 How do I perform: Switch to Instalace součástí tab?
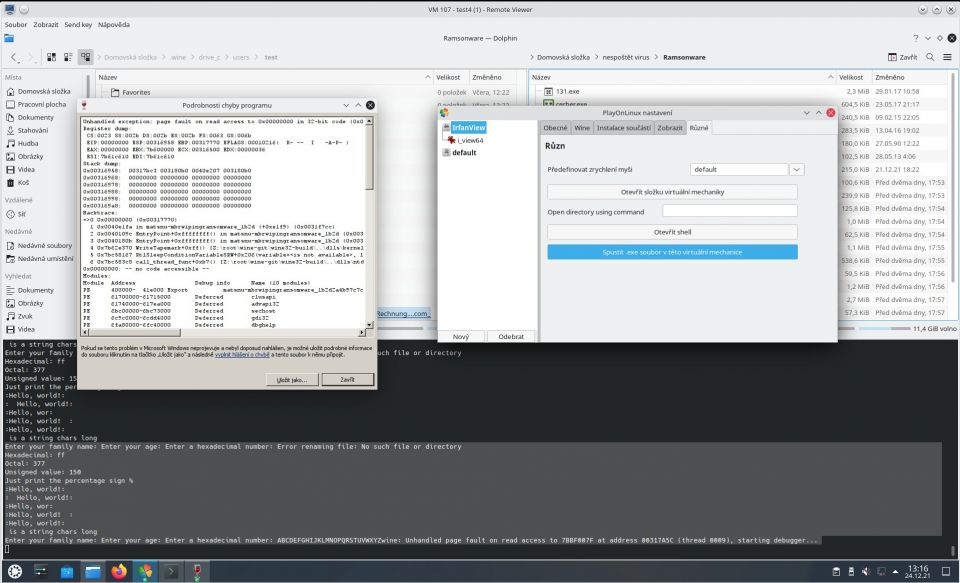coord(623,127)
